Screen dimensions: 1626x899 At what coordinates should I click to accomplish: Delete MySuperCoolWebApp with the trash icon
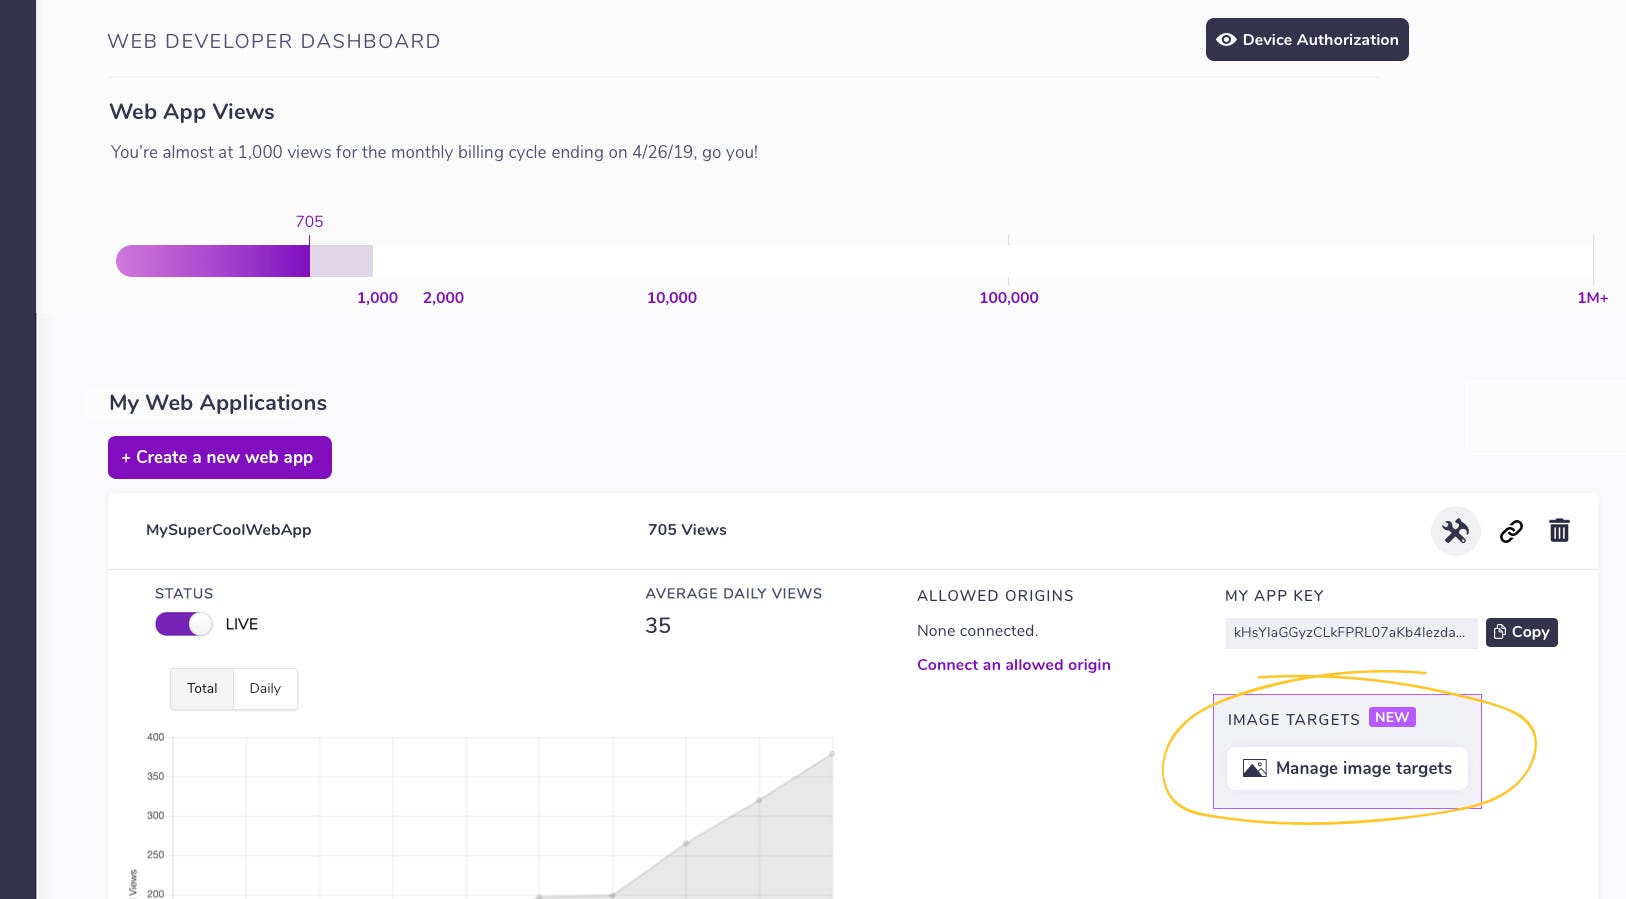[x=1559, y=530]
